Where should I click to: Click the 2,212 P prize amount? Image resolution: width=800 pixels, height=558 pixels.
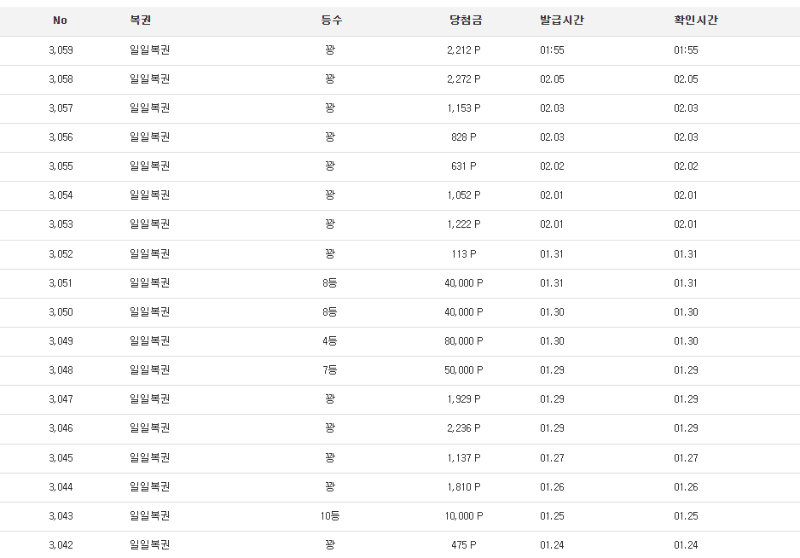tap(464, 50)
